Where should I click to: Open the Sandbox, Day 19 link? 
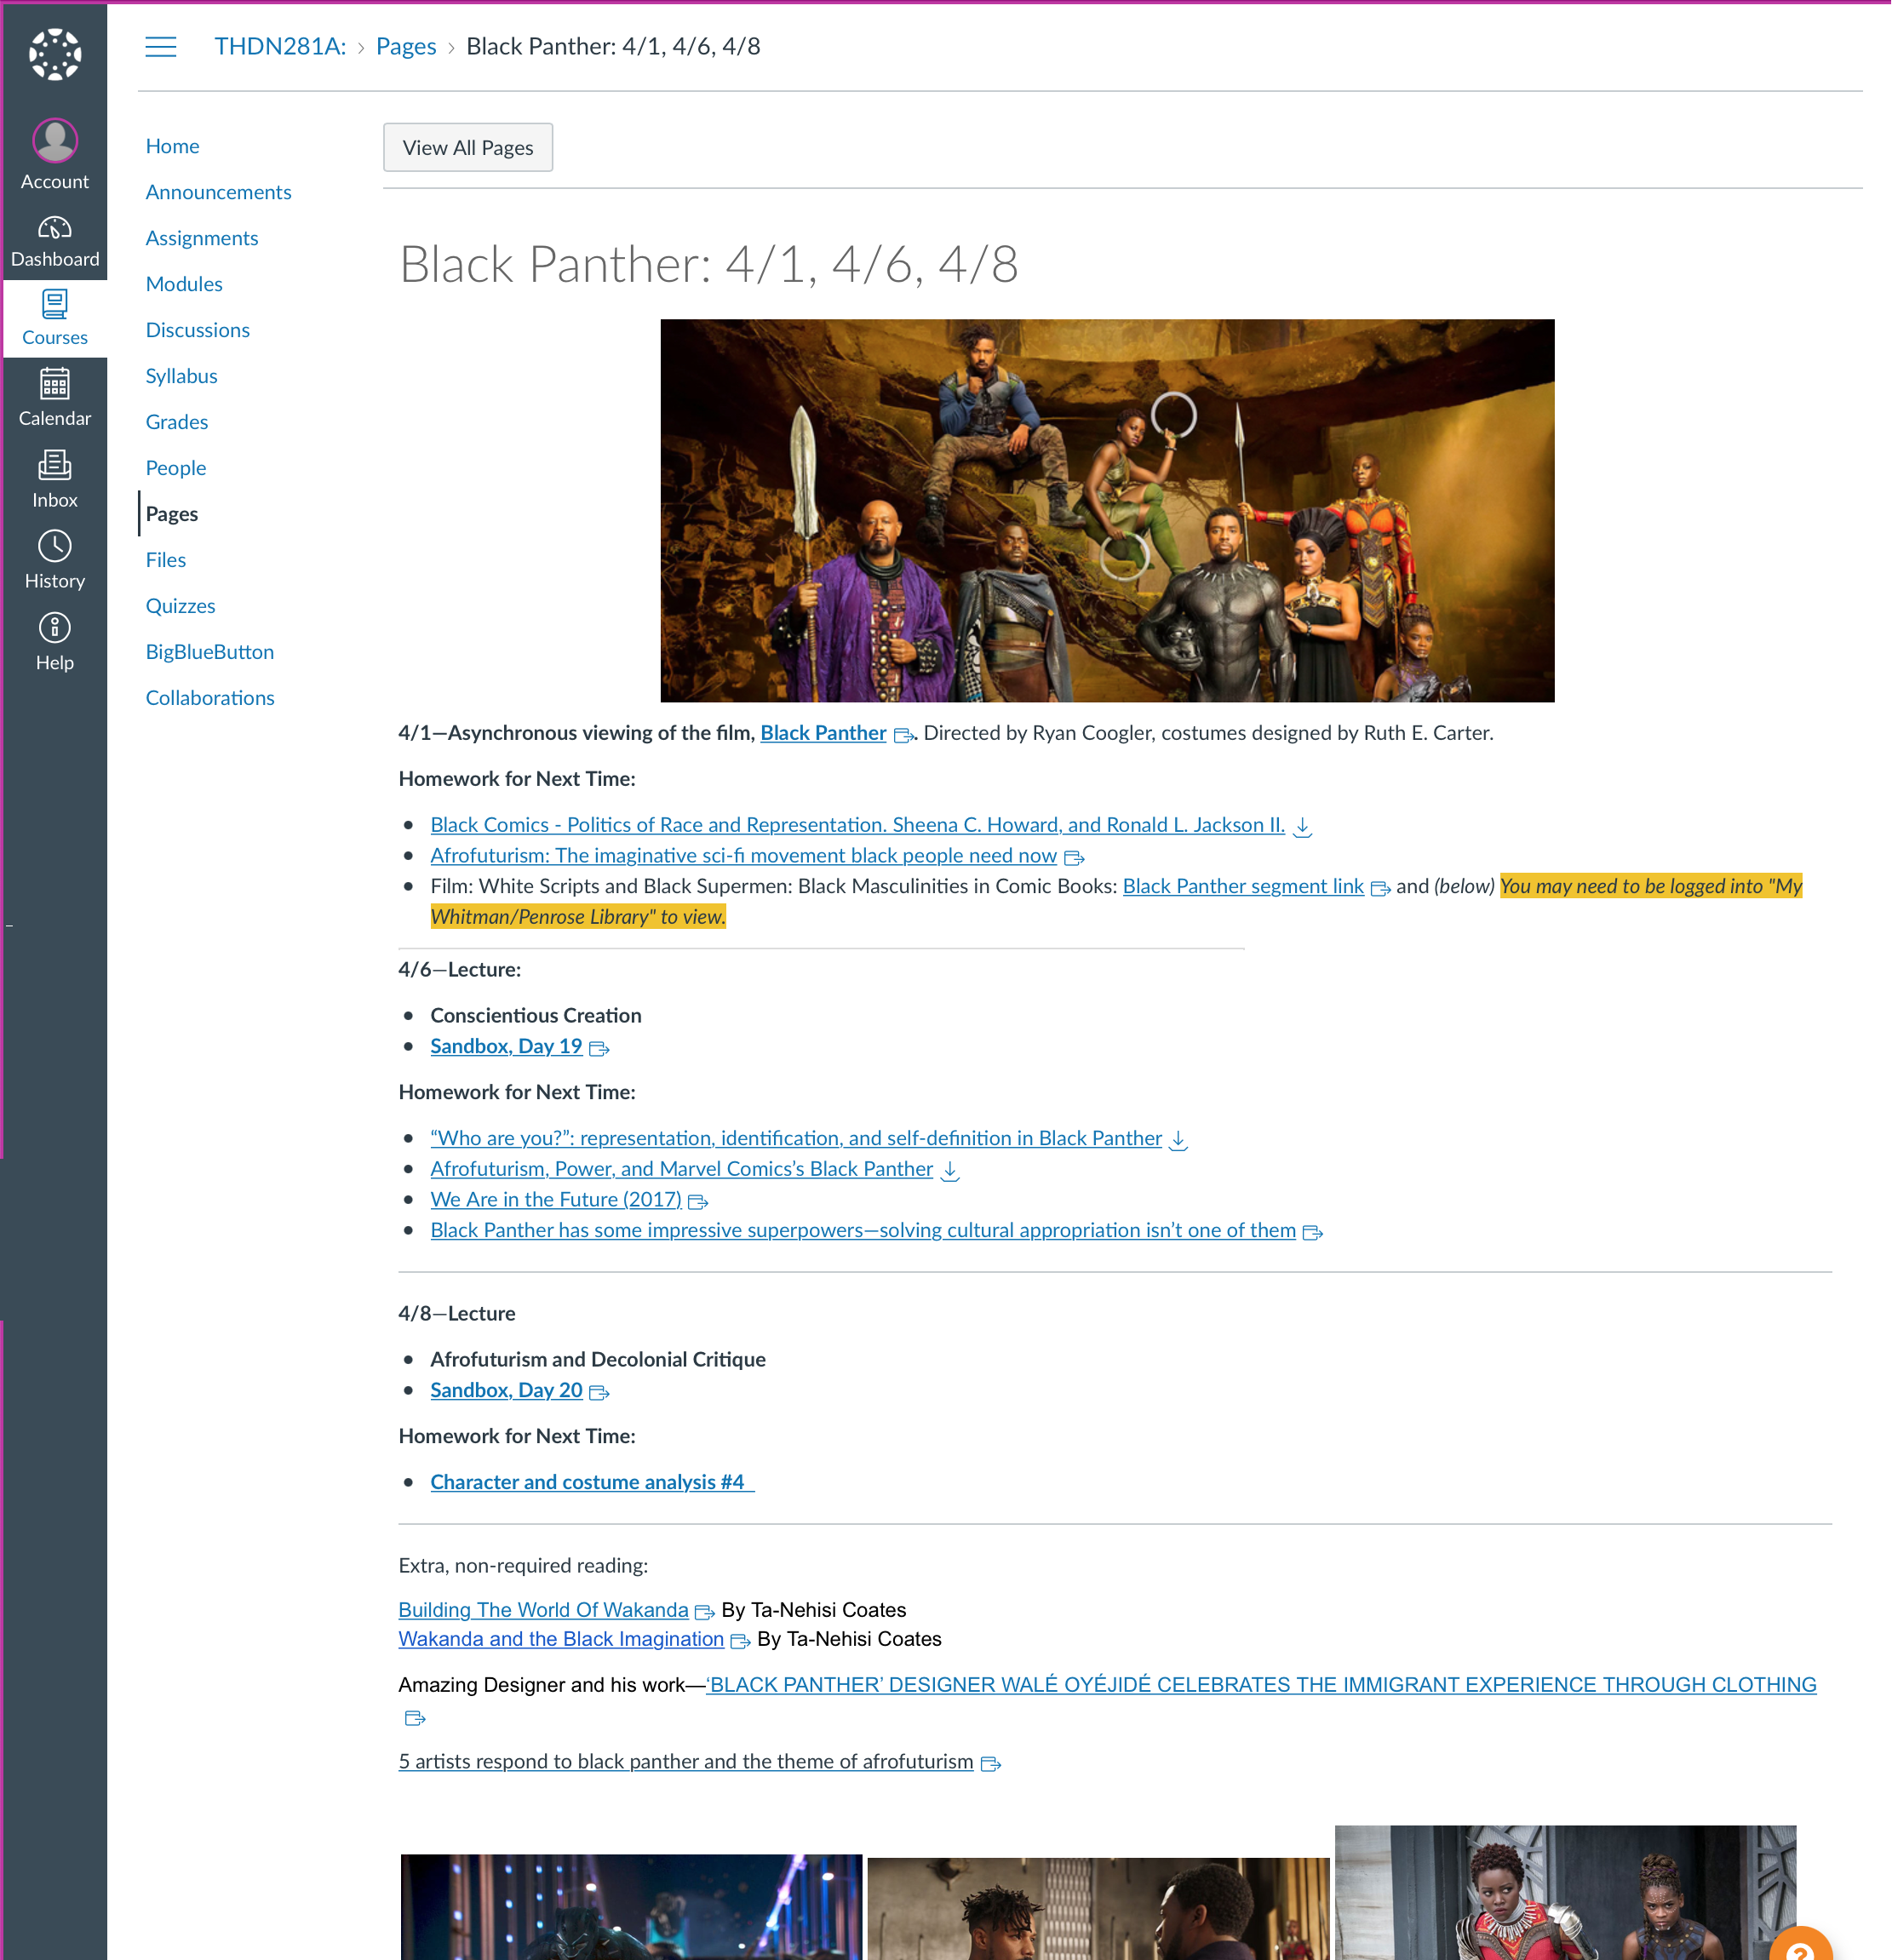[x=505, y=1045]
